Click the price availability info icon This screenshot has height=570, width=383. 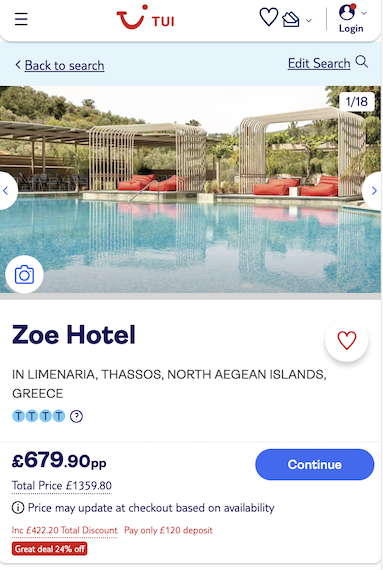point(18,507)
